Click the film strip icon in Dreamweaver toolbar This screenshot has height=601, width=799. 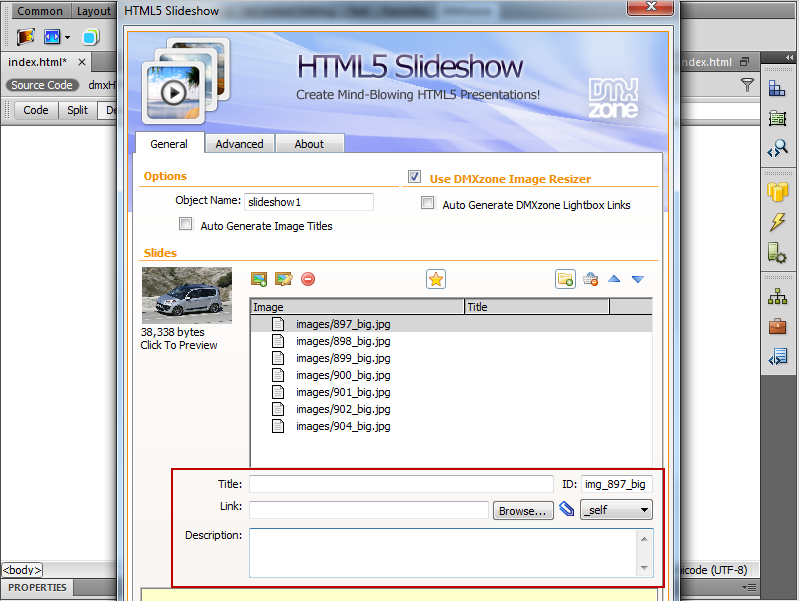click(25, 37)
